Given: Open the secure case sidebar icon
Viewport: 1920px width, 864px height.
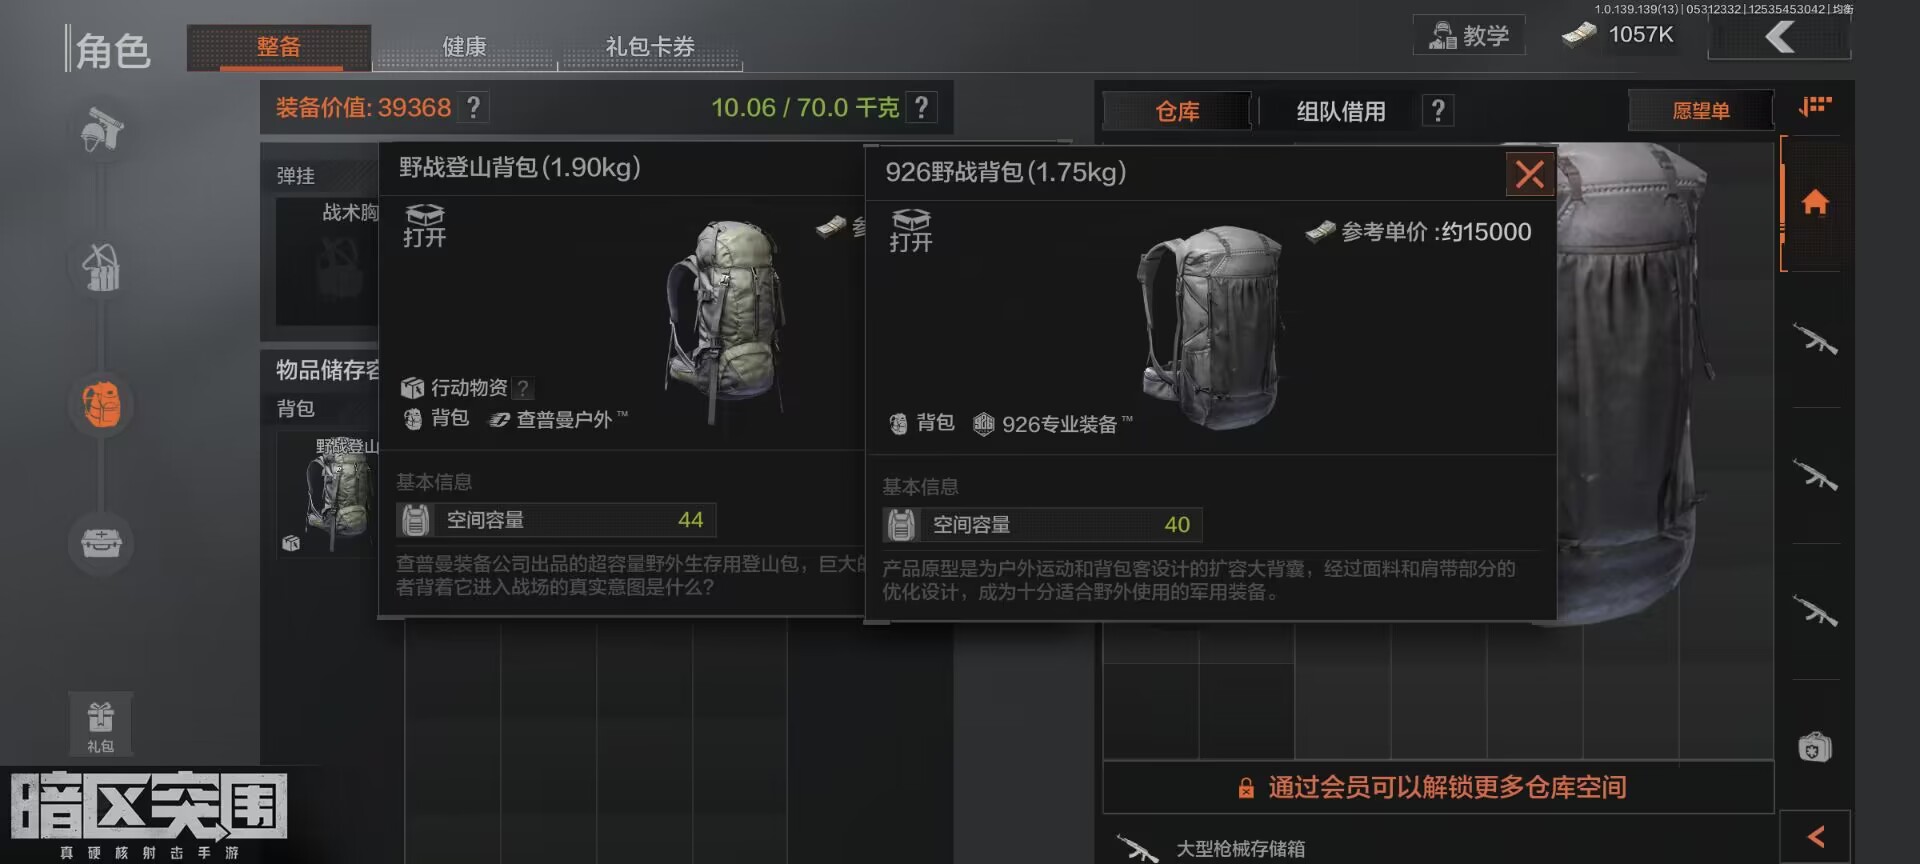Looking at the screenshot, I should click(101, 543).
